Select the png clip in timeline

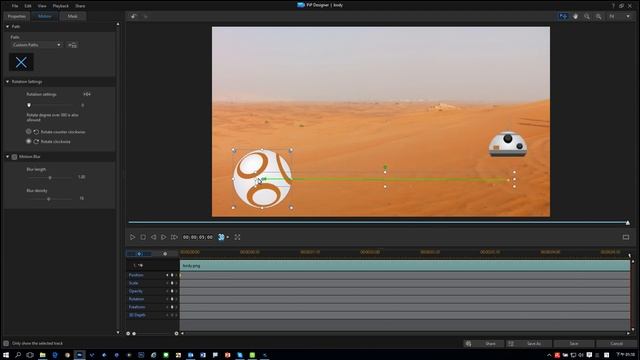pos(405,266)
